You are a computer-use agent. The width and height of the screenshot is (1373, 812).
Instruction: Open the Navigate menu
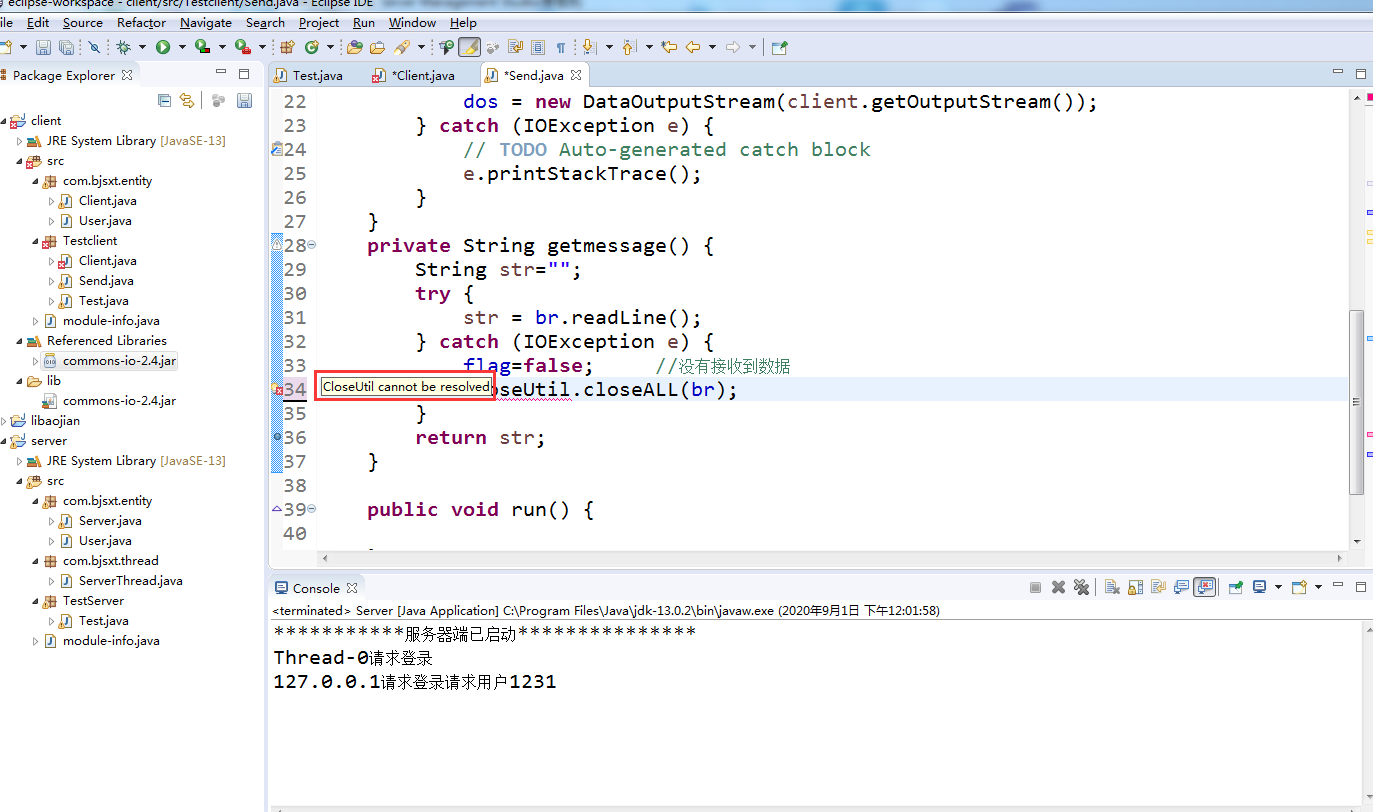[206, 22]
